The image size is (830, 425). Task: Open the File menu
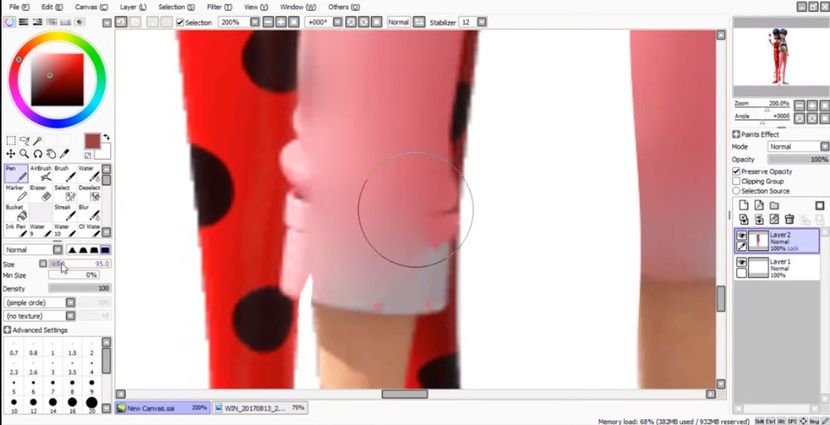coord(20,7)
